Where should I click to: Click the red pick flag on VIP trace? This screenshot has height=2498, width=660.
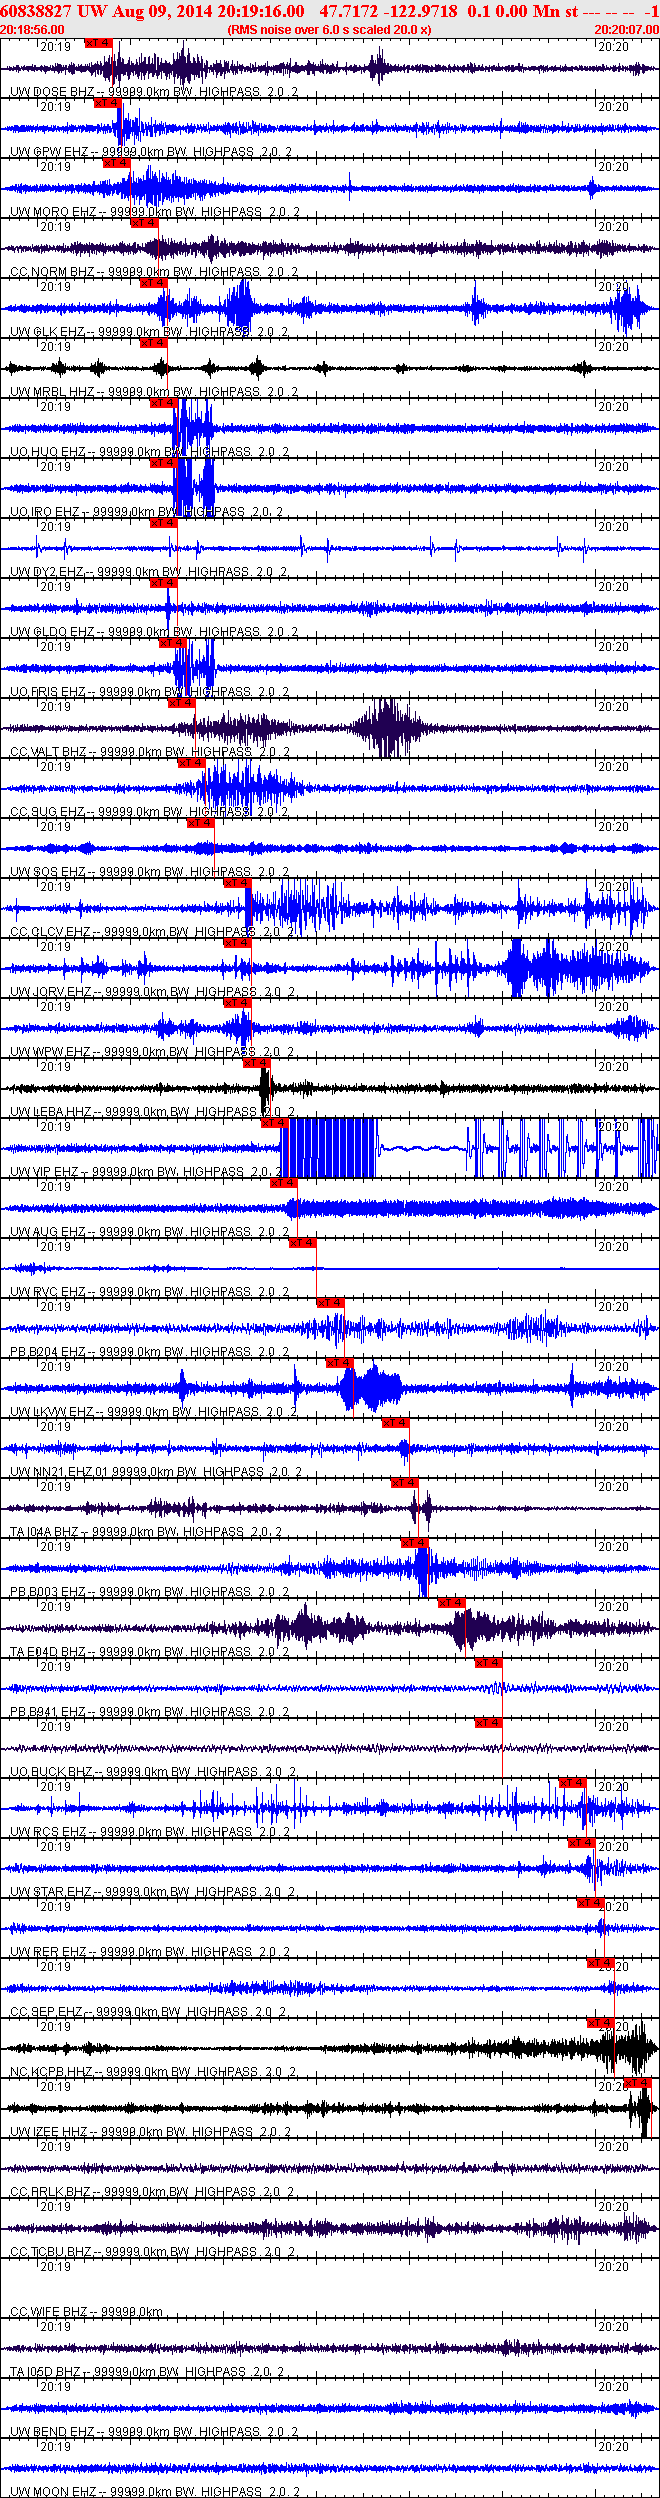[x=275, y=1123]
